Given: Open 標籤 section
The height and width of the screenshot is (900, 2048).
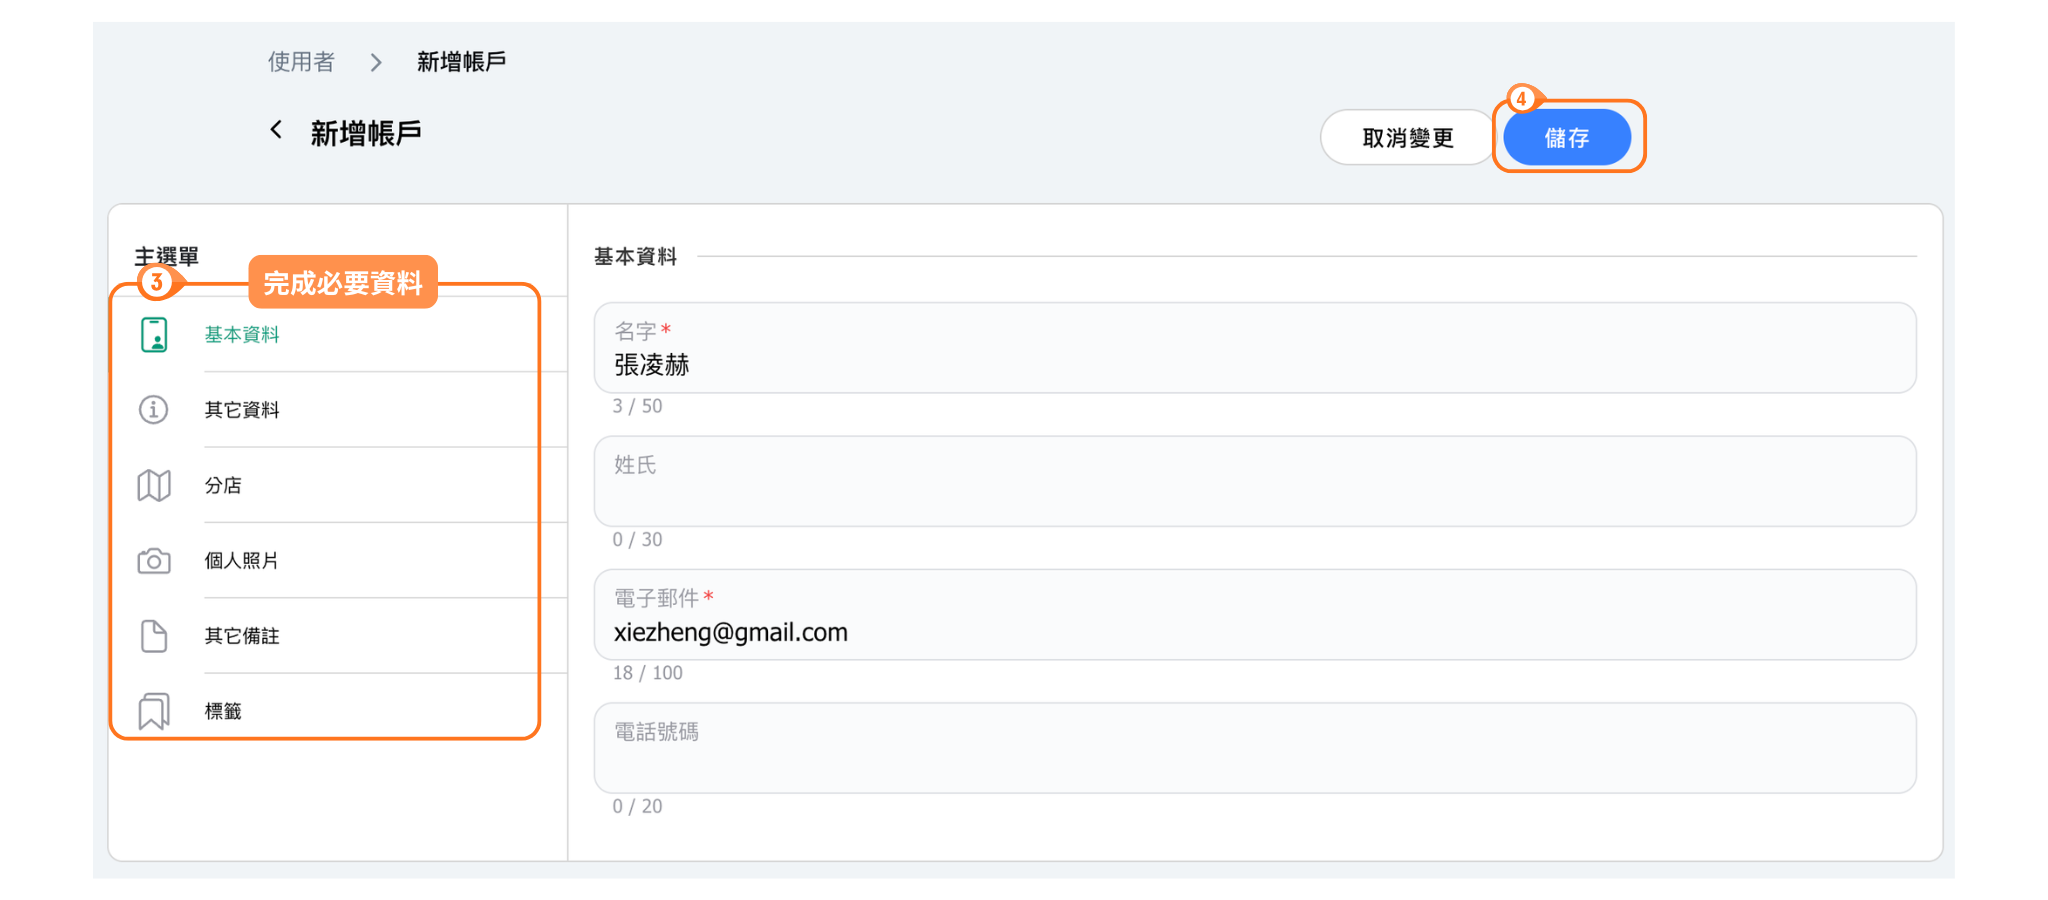Looking at the screenshot, I should tap(223, 711).
